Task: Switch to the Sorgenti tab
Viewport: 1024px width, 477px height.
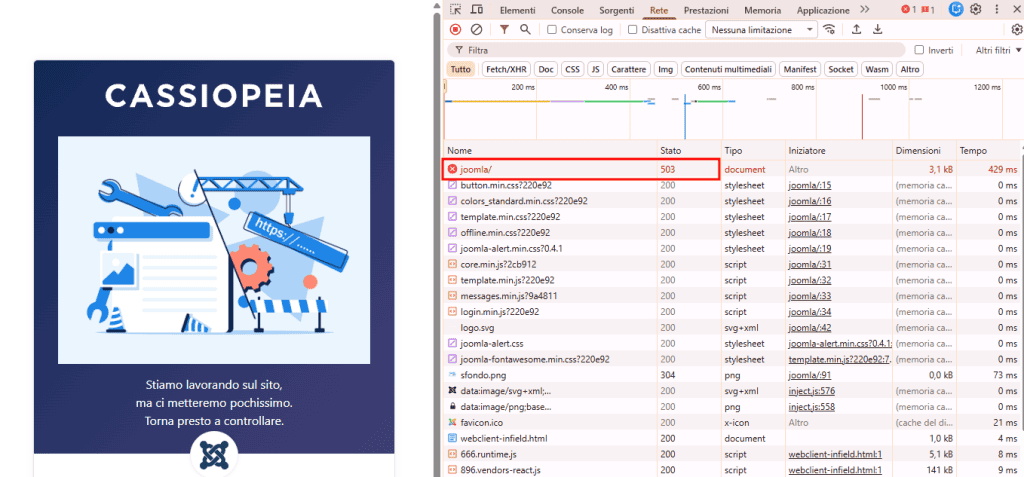Action: (617, 10)
